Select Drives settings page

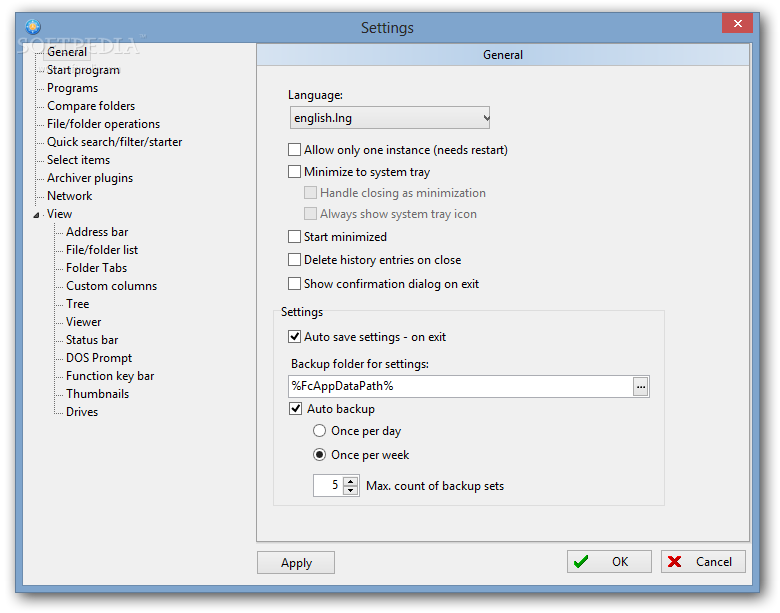click(x=82, y=411)
